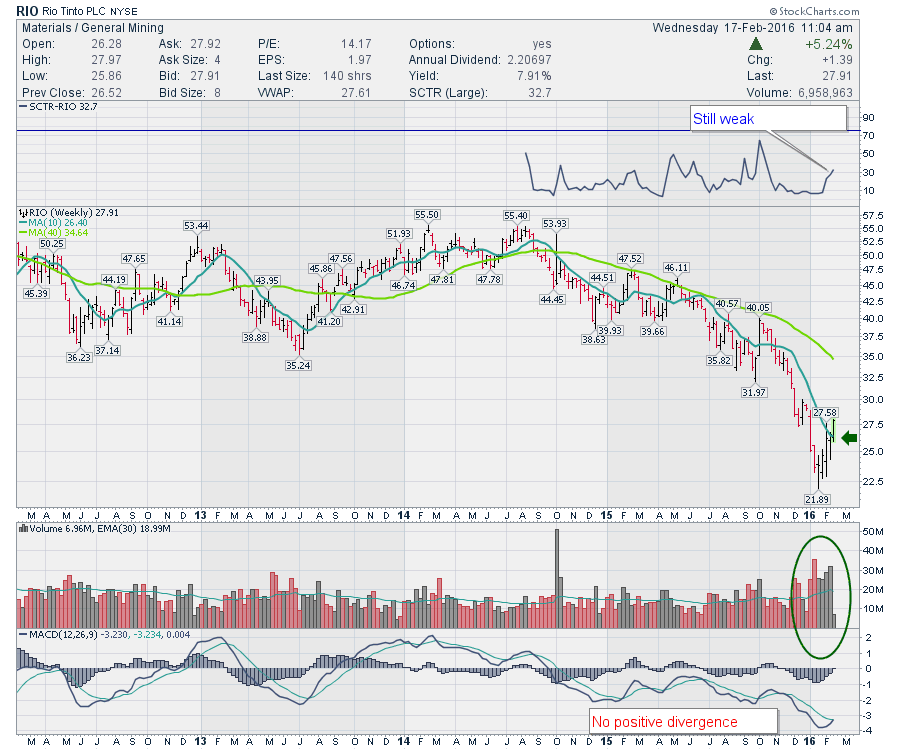Select the Volume value 6,958,963

click(x=825, y=93)
